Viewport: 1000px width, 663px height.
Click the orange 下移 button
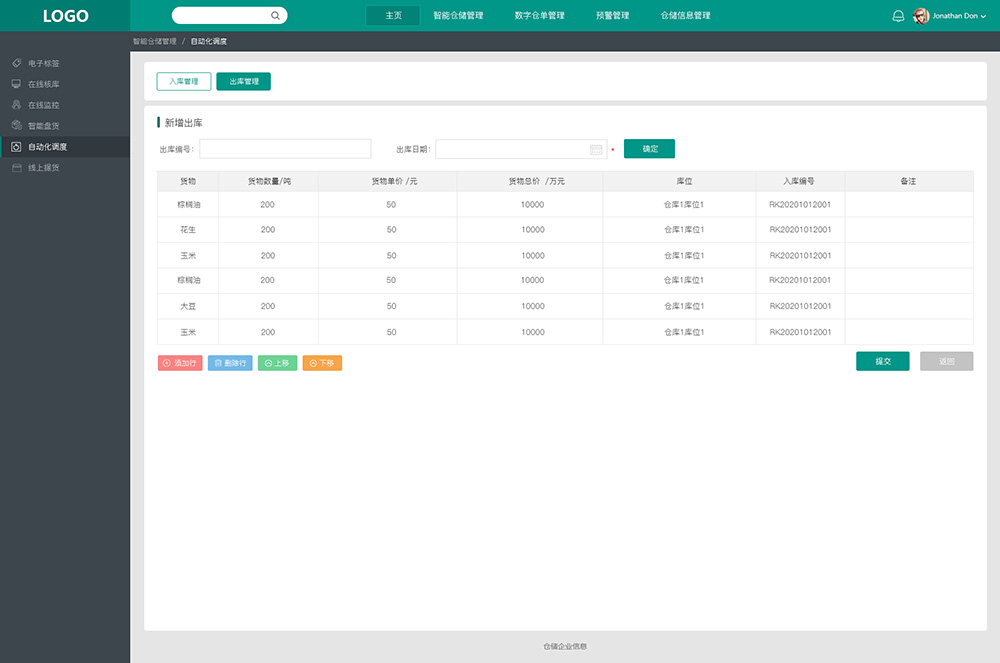coord(322,363)
